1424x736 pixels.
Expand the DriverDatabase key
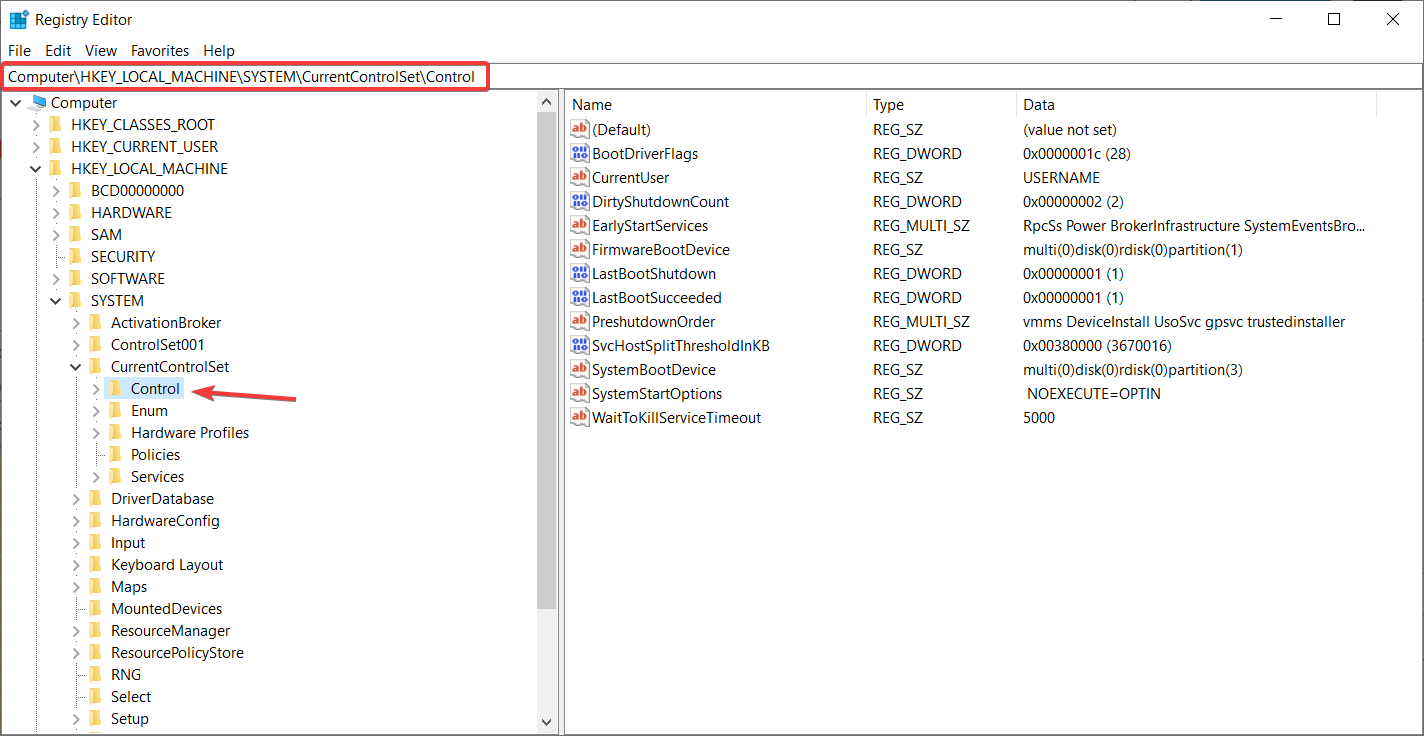(76, 498)
